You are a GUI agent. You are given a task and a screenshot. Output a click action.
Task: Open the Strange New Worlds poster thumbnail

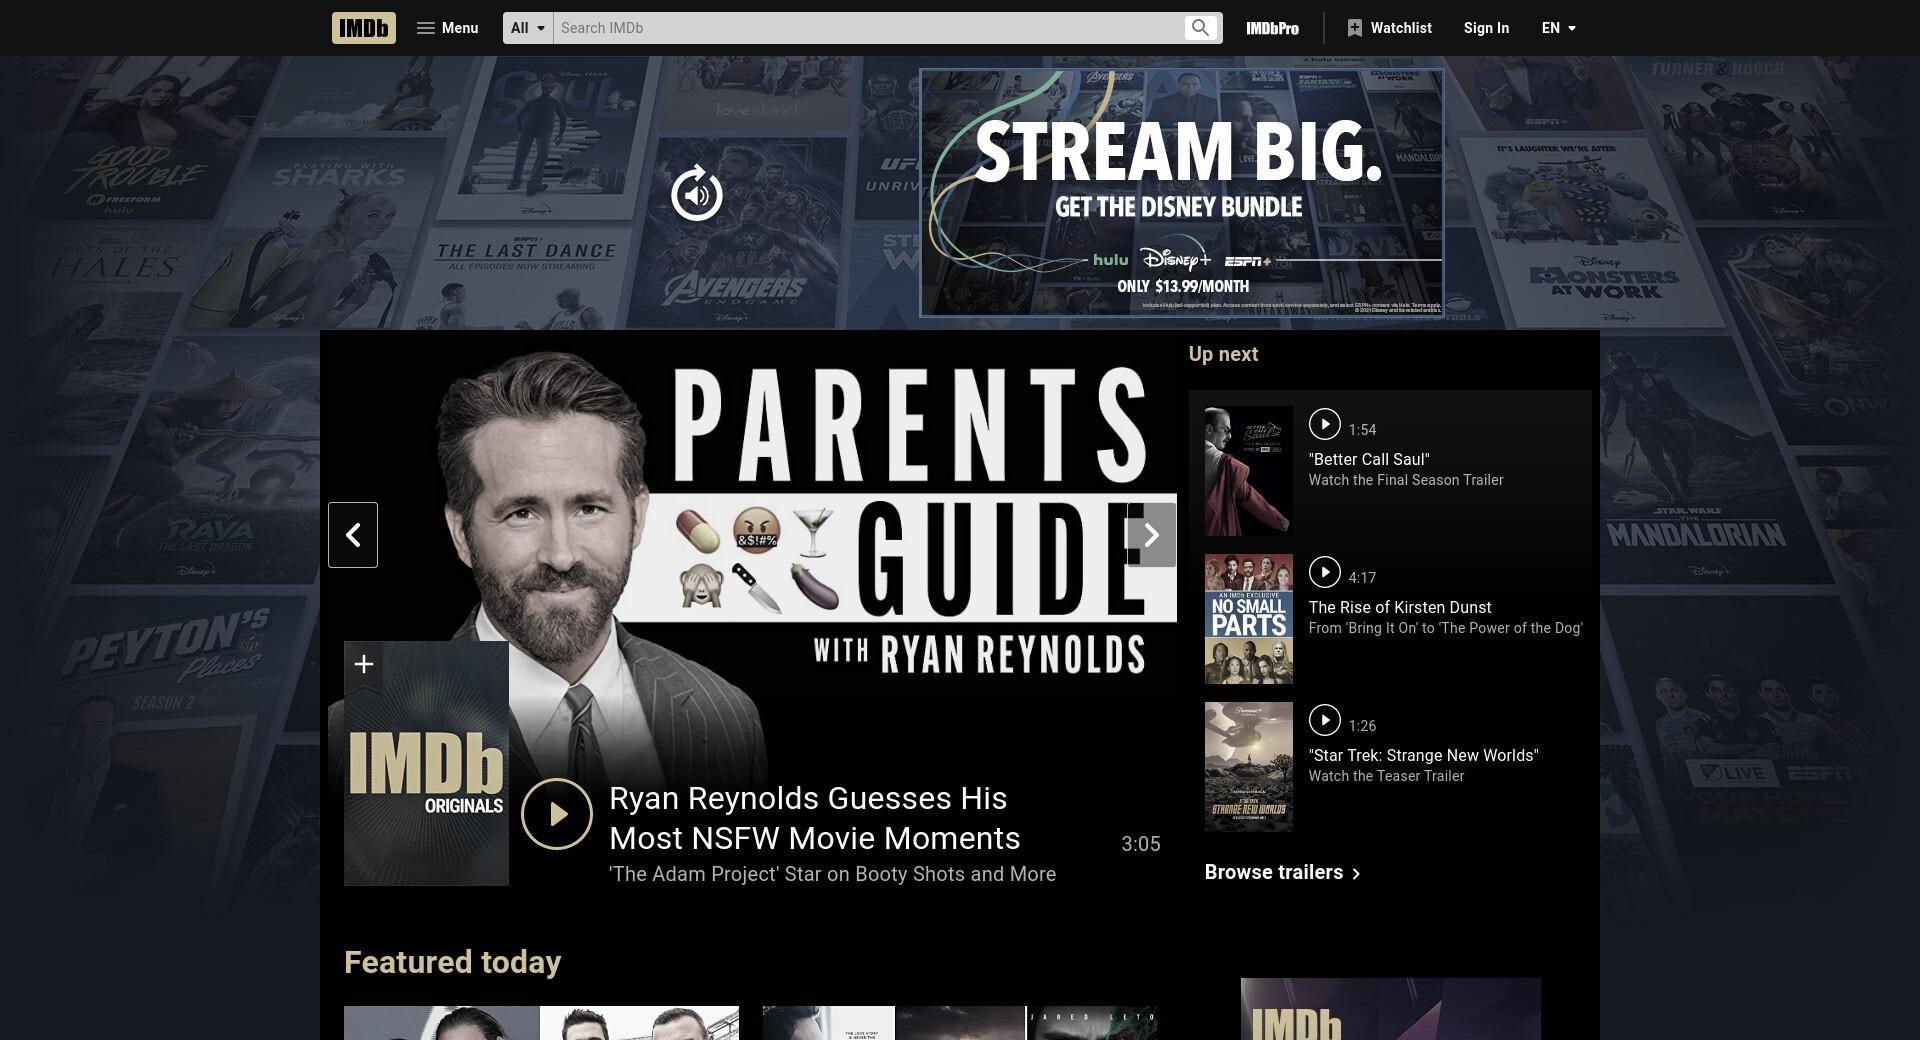[1248, 767]
